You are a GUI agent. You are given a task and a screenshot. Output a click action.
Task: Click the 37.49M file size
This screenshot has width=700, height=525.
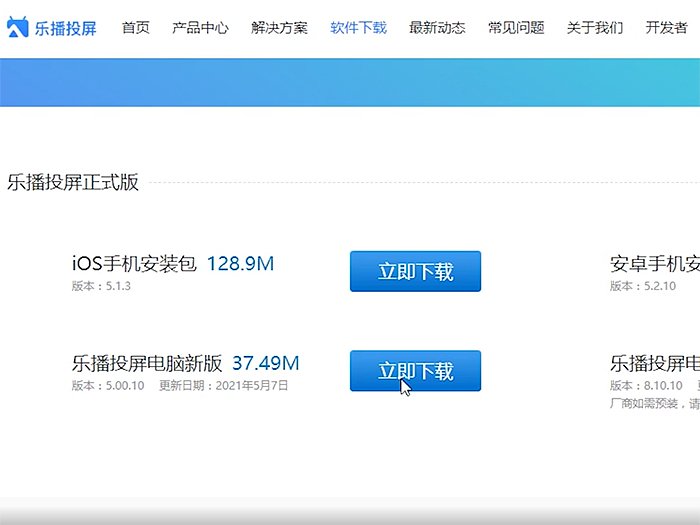click(x=266, y=363)
